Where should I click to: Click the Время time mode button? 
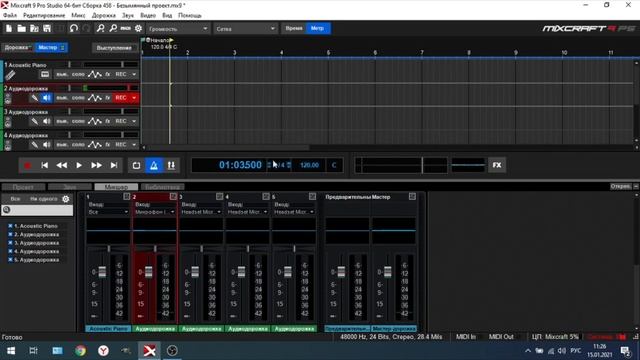coord(294,29)
